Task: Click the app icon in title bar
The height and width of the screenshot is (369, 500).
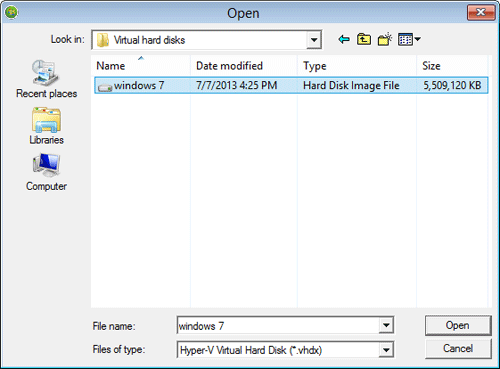Action: pos(11,13)
